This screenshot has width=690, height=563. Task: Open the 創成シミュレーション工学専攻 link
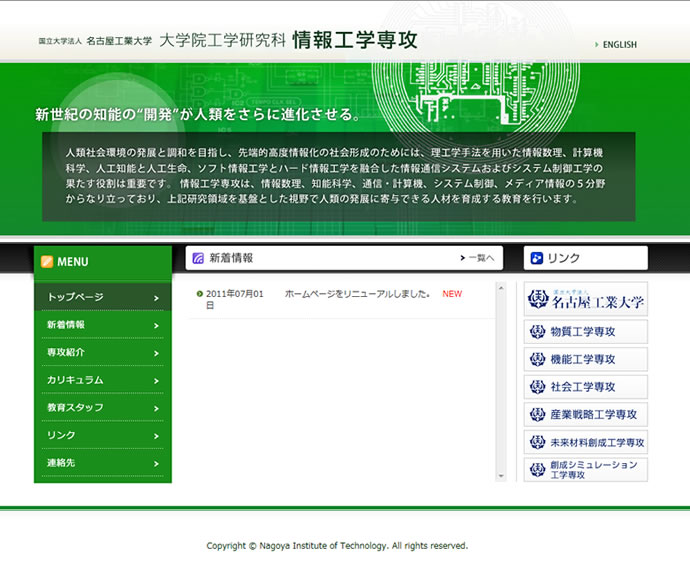point(585,470)
